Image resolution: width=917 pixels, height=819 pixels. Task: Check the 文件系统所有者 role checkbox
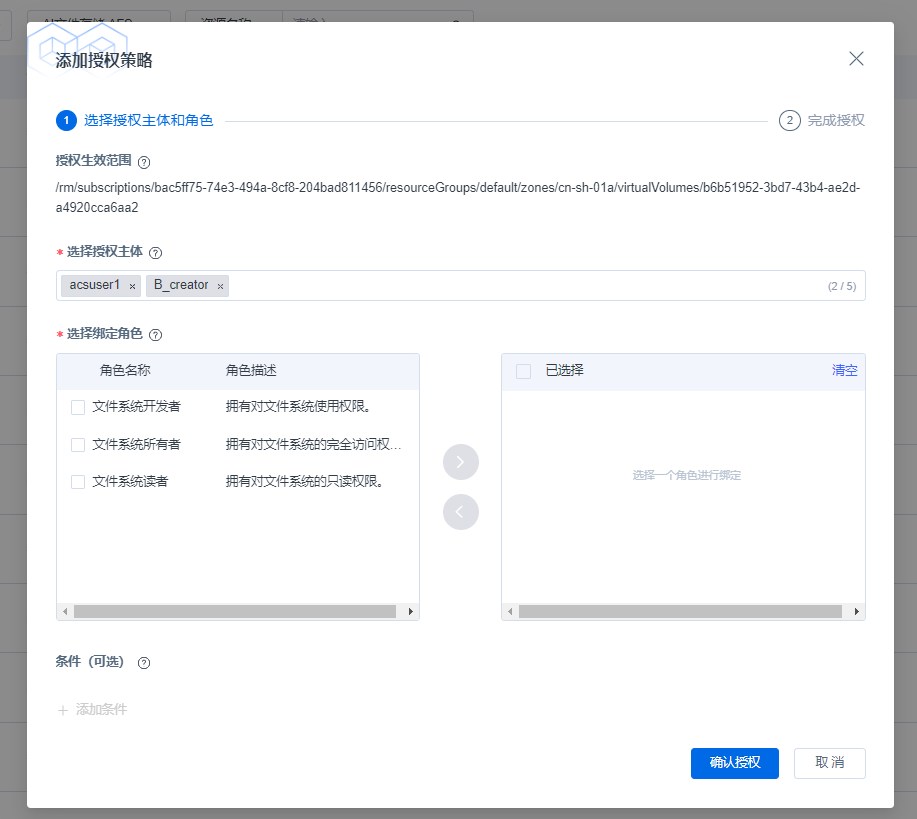click(78, 444)
